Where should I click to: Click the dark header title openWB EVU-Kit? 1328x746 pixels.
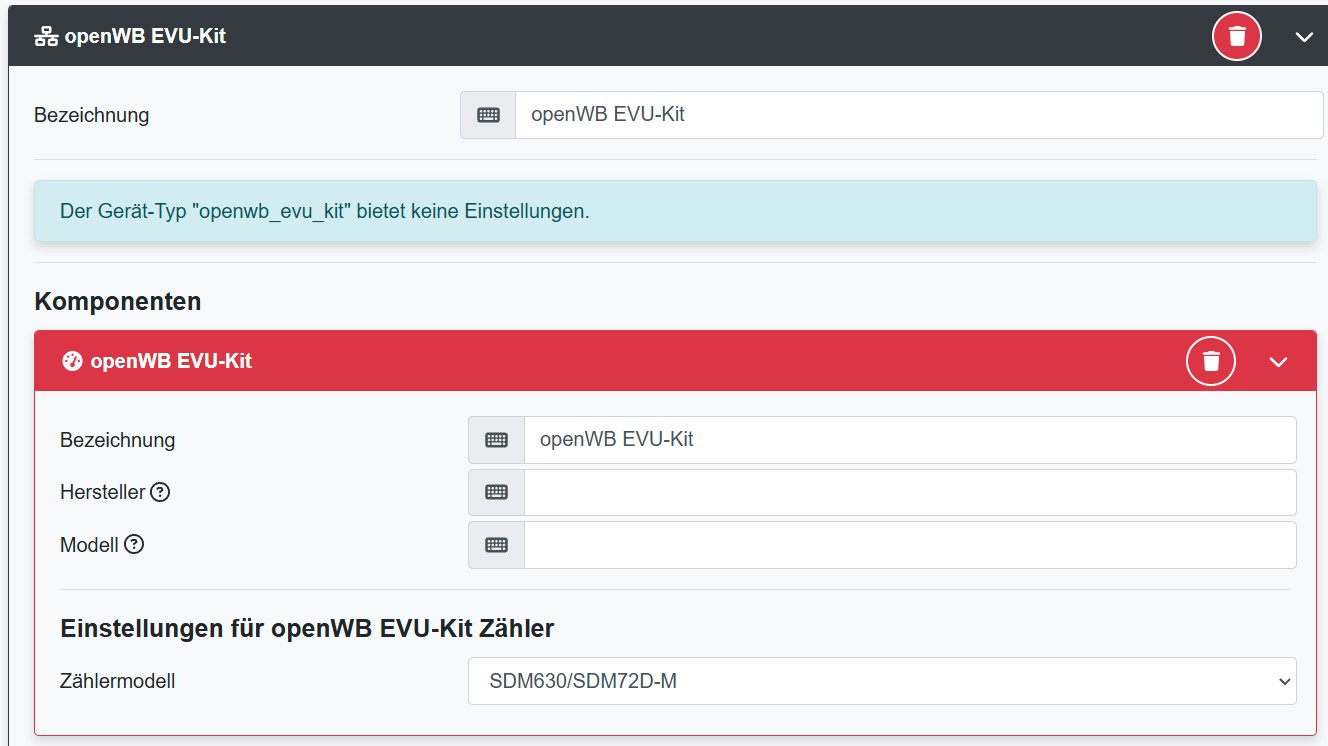(145, 36)
